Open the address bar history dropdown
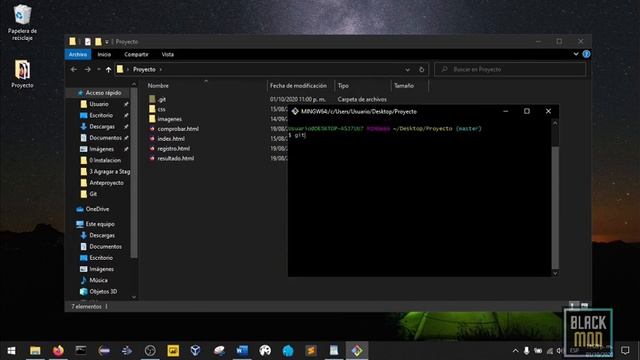 407,70
